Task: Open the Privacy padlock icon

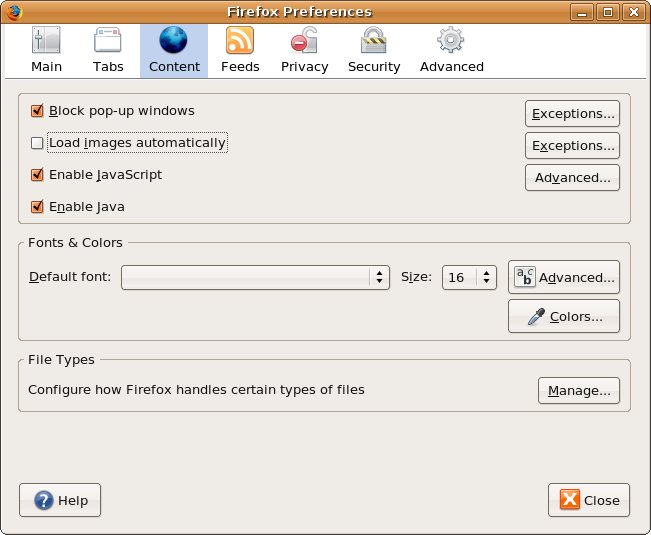Action: point(304,40)
